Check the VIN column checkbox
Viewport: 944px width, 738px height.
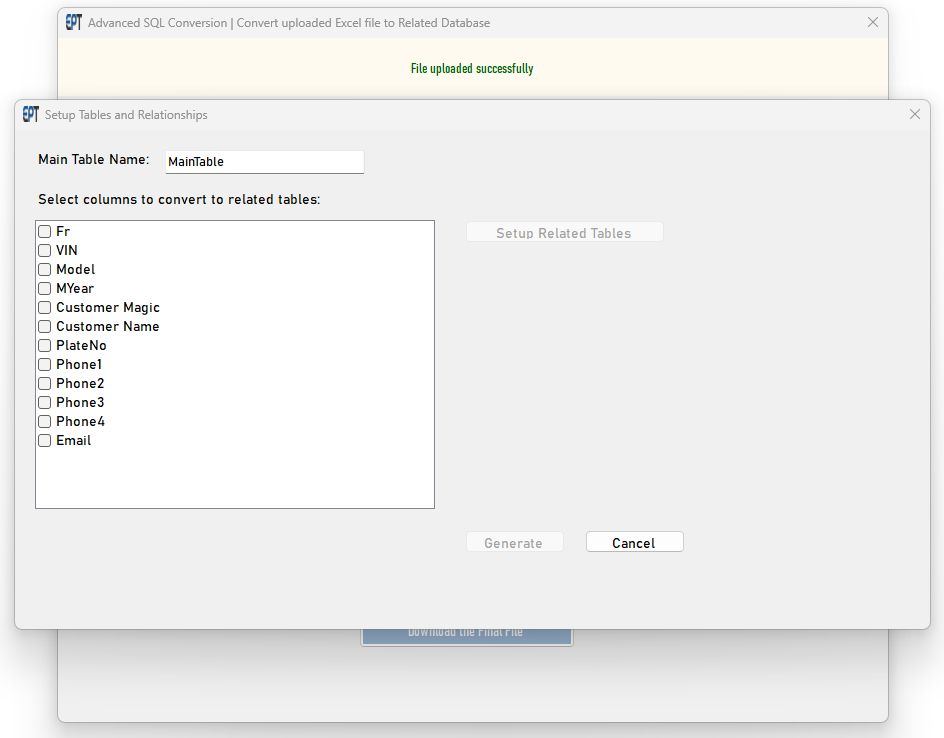click(x=45, y=251)
